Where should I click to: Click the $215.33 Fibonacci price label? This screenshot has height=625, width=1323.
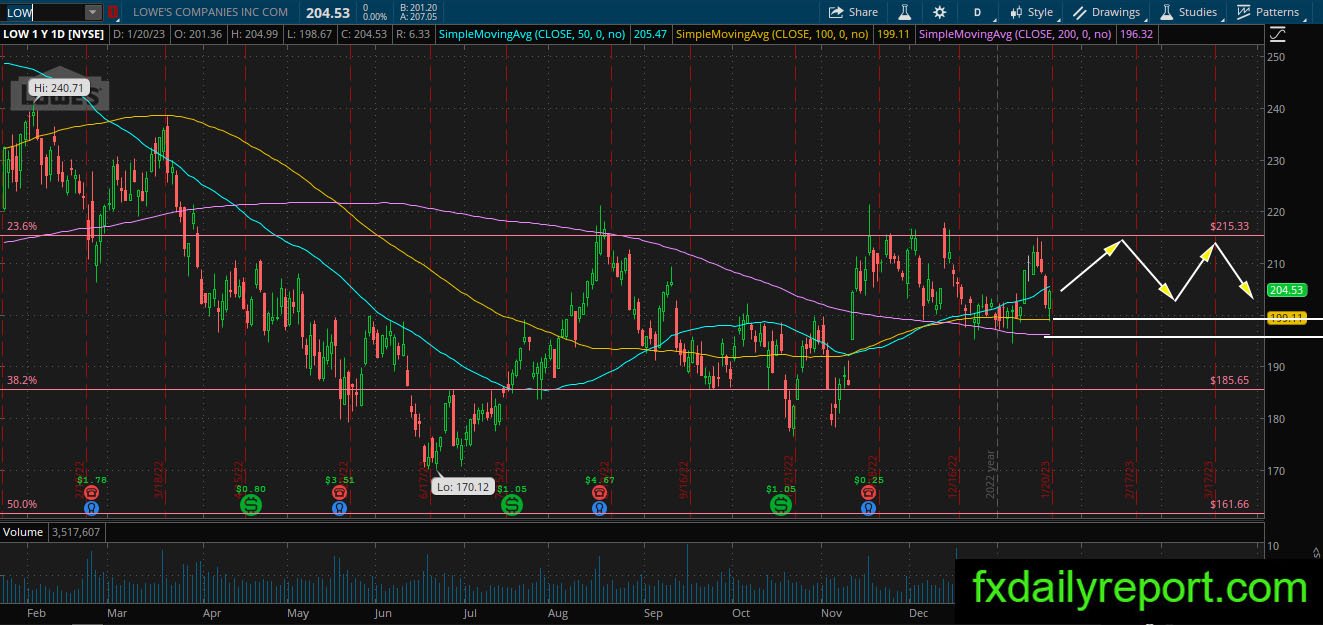pos(1229,227)
